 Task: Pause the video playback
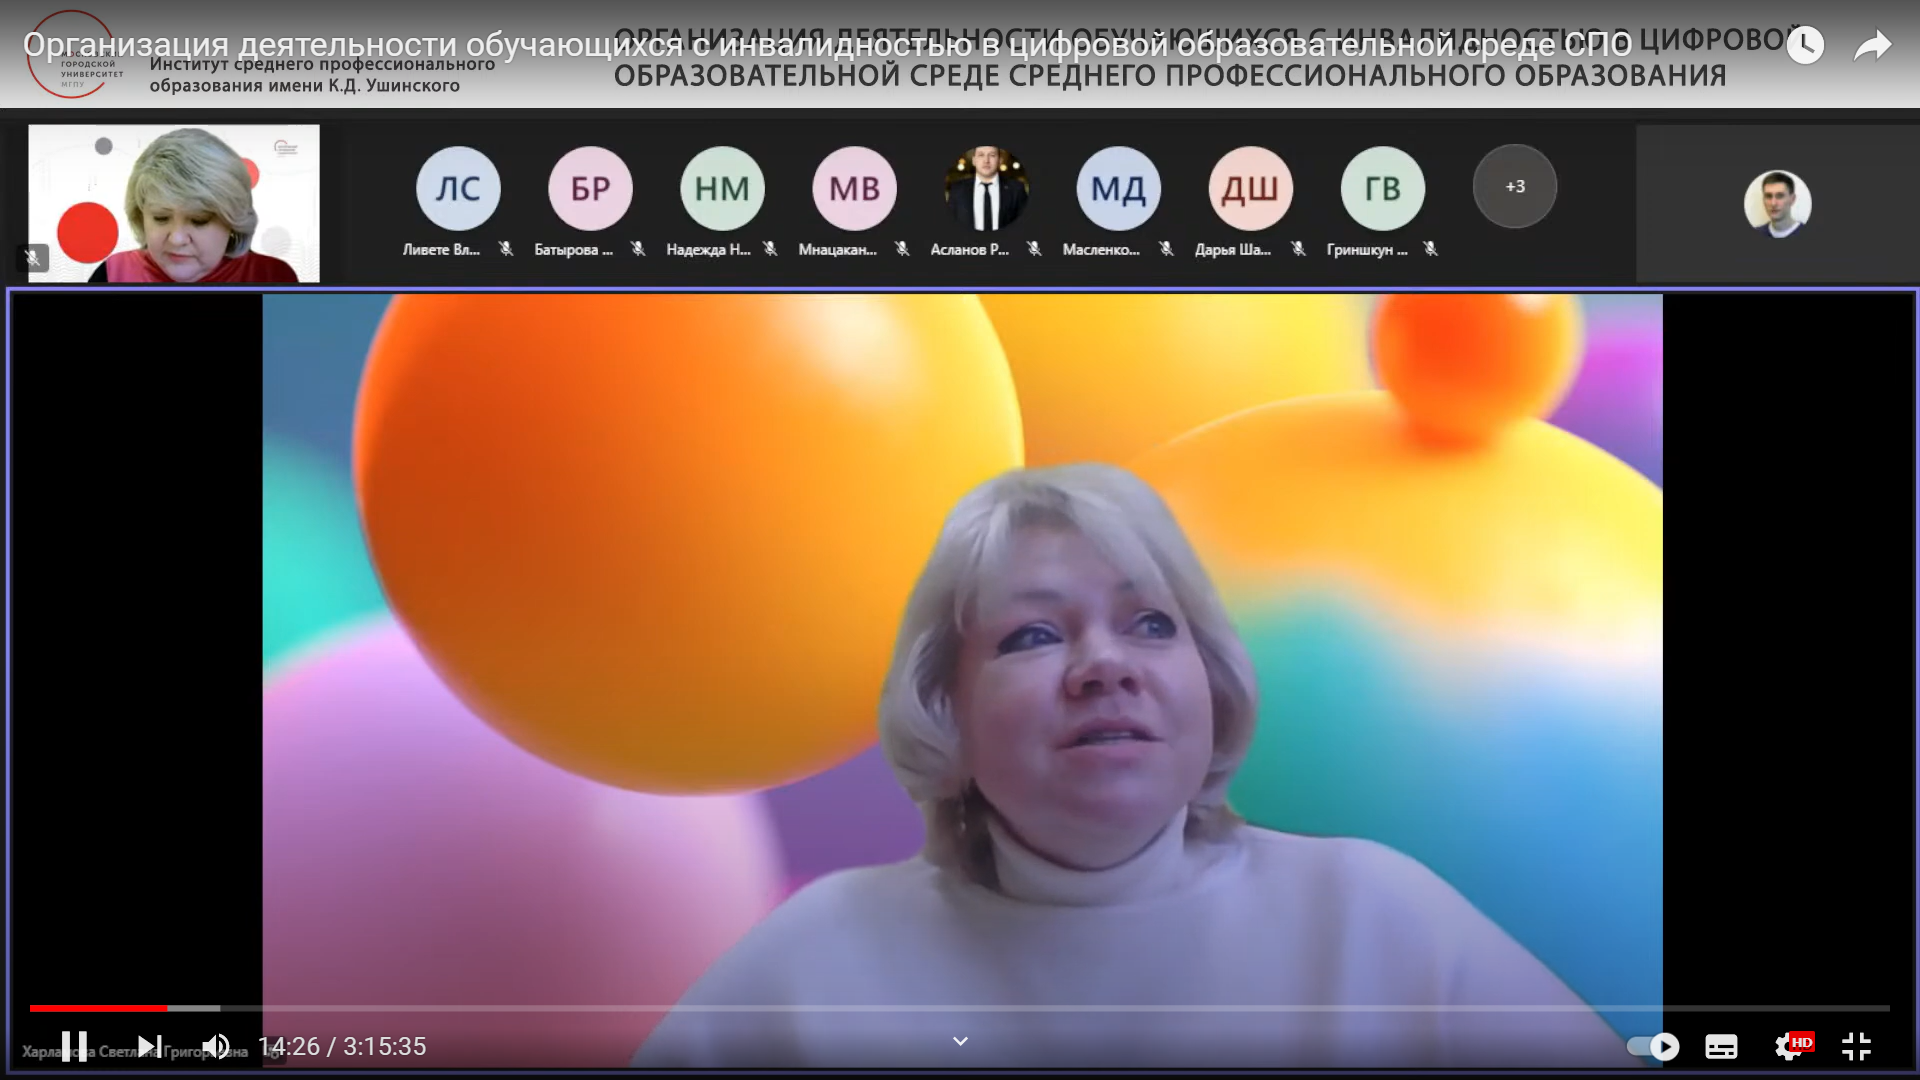(x=74, y=1046)
